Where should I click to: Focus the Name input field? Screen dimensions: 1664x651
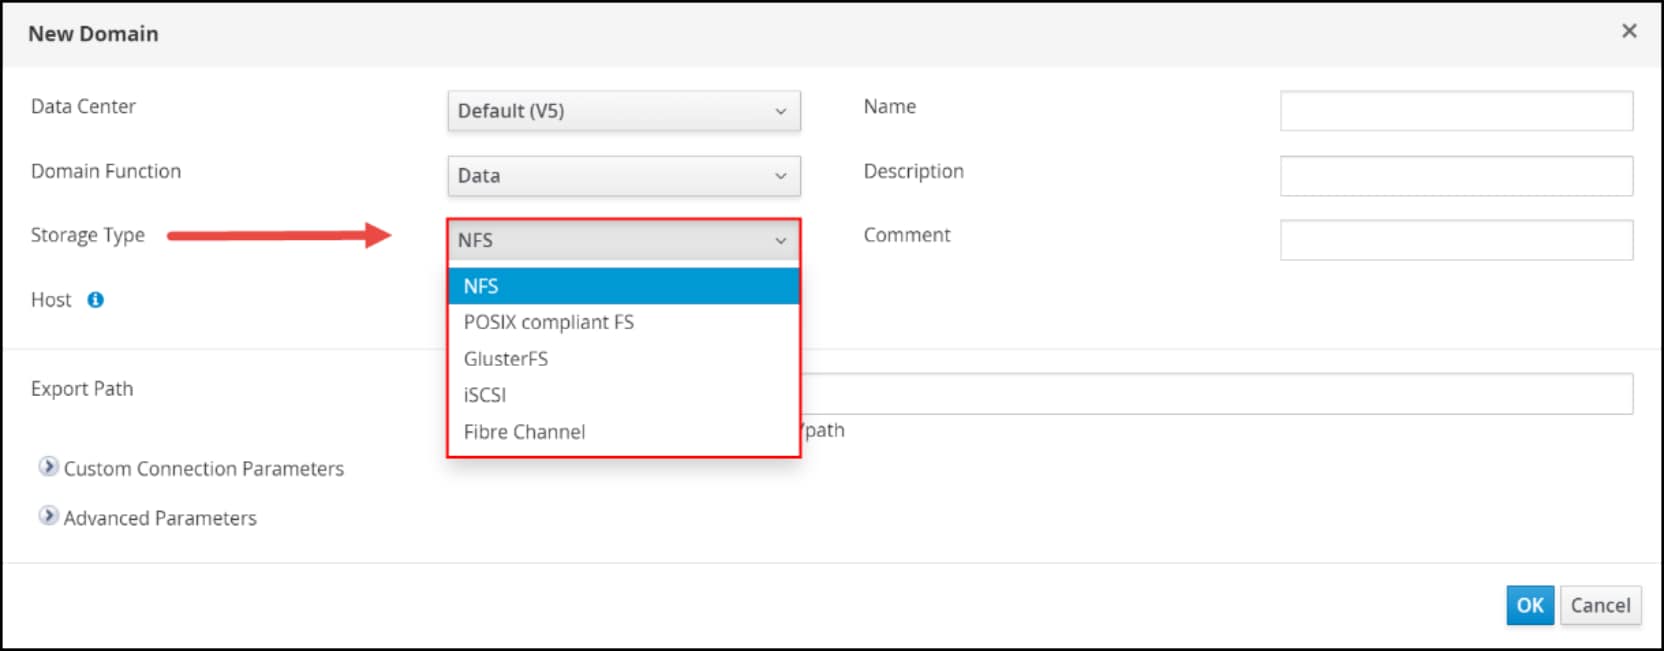(x=1456, y=111)
